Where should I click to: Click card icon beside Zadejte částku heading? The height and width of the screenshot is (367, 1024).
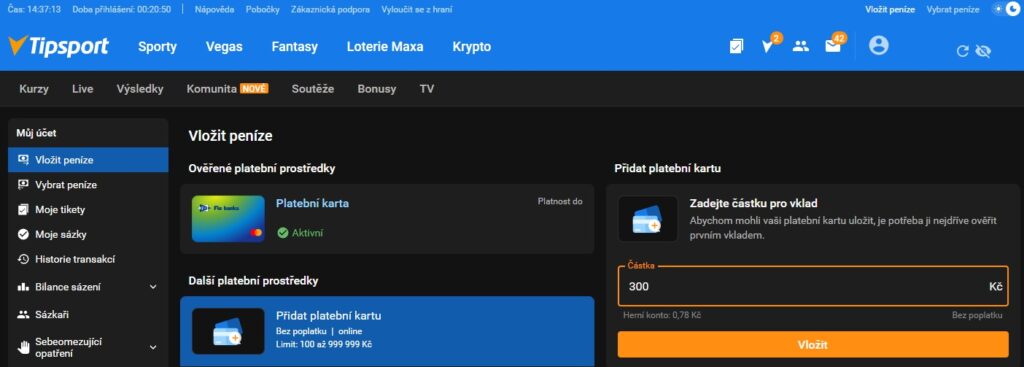648,219
